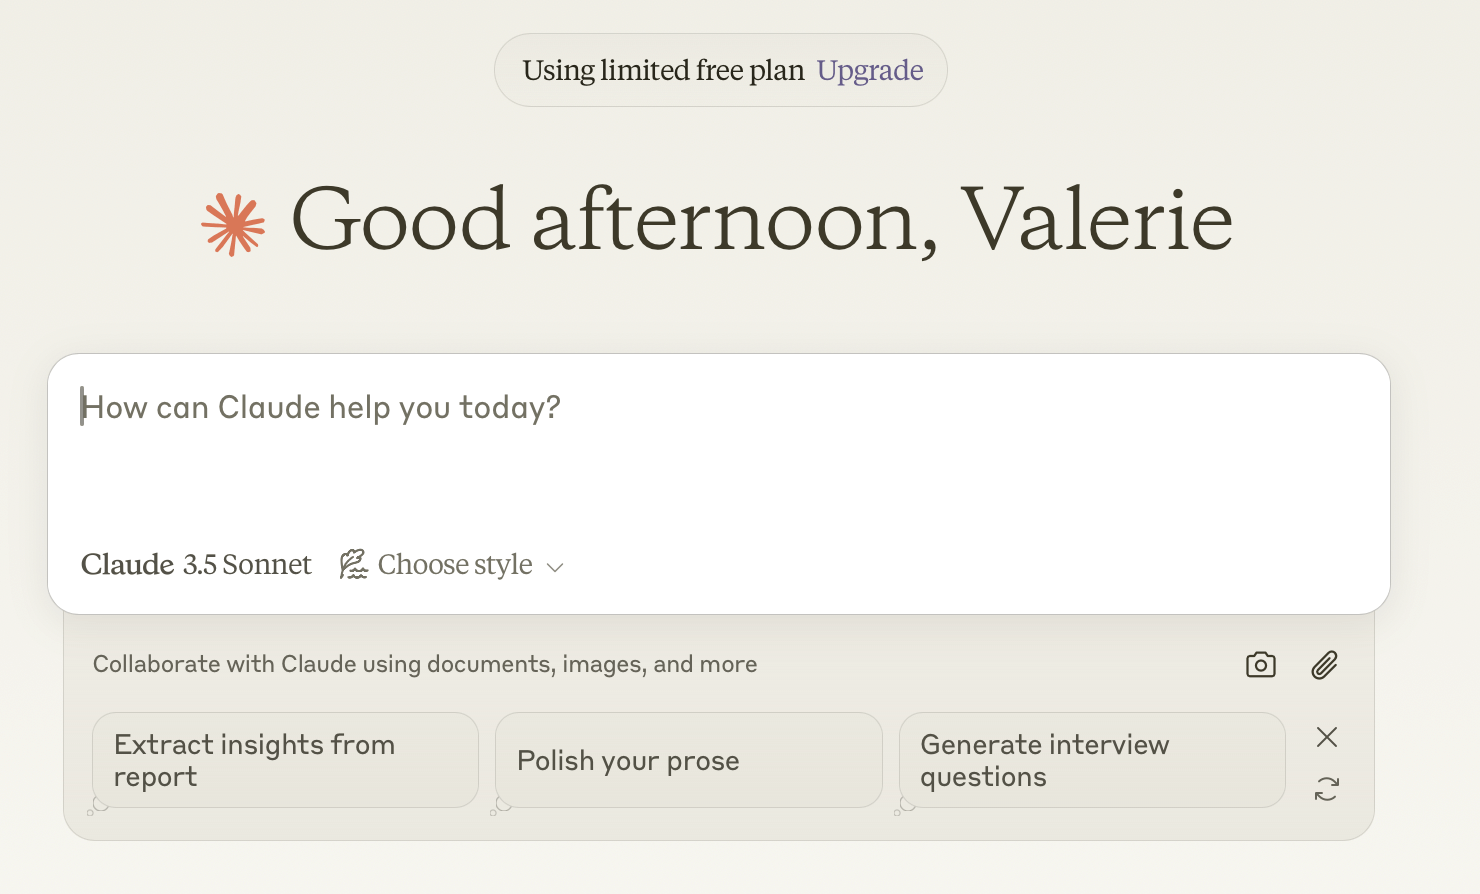
Task: Select 'Extract insights from report' suggestion
Action: pyautogui.click(x=285, y=760)
